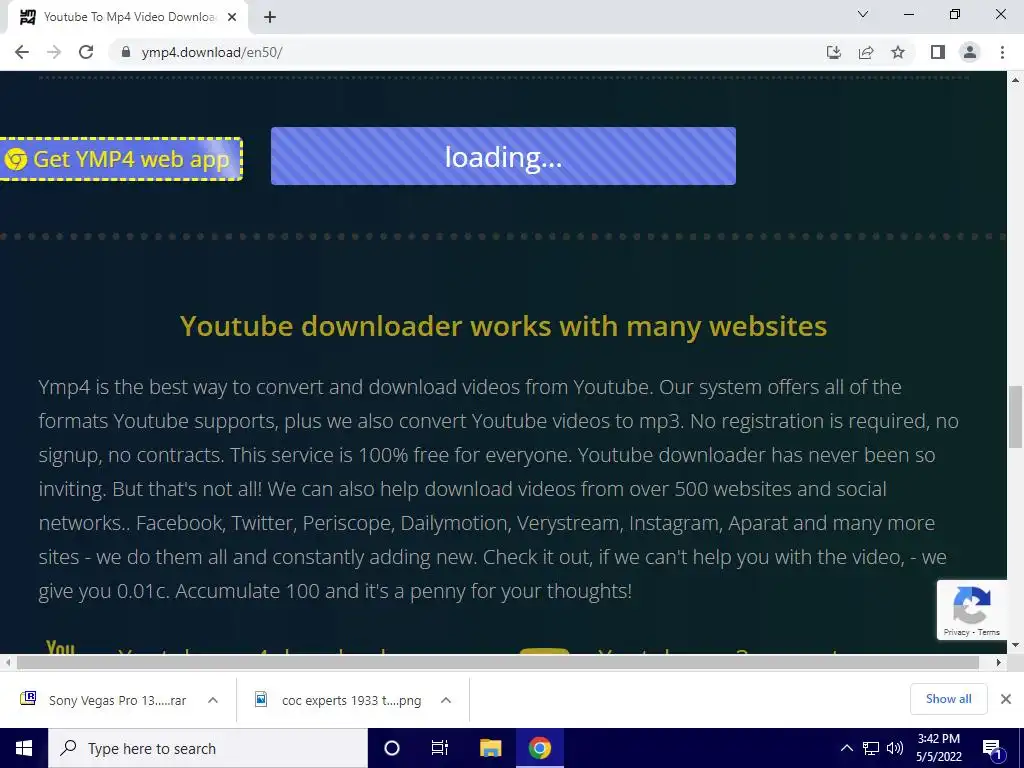
Task: Close the downloads bar
Action: (x=1006, y=699)
